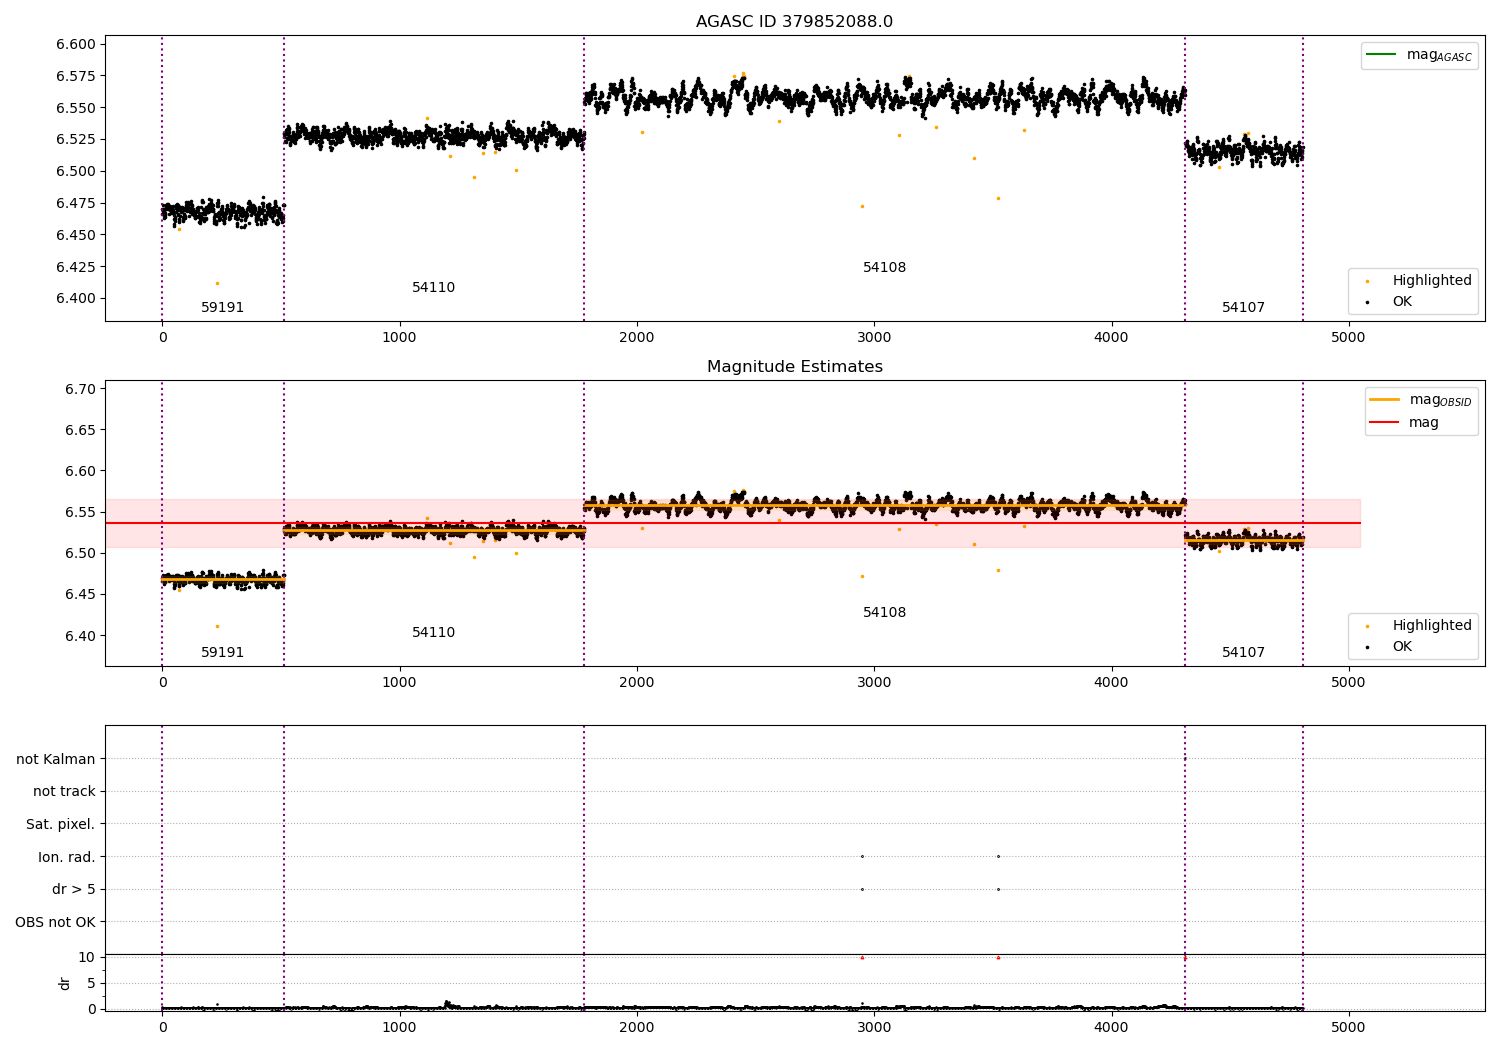Click the 6.425 y-axis tick label
Image resolution: width=1500 pixels, height=1050 pixels.
(77, 267)
